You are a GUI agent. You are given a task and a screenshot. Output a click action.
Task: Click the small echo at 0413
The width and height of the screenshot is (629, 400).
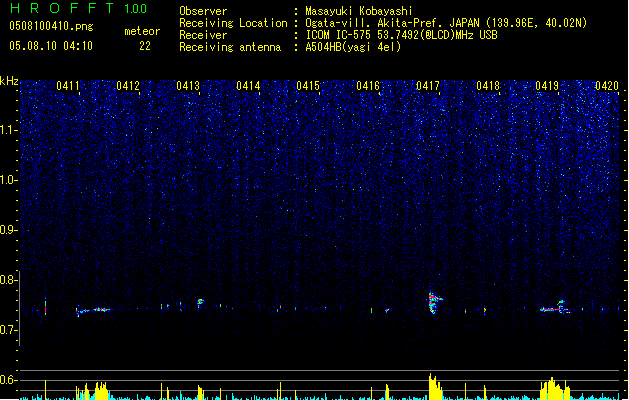point(200,303)
